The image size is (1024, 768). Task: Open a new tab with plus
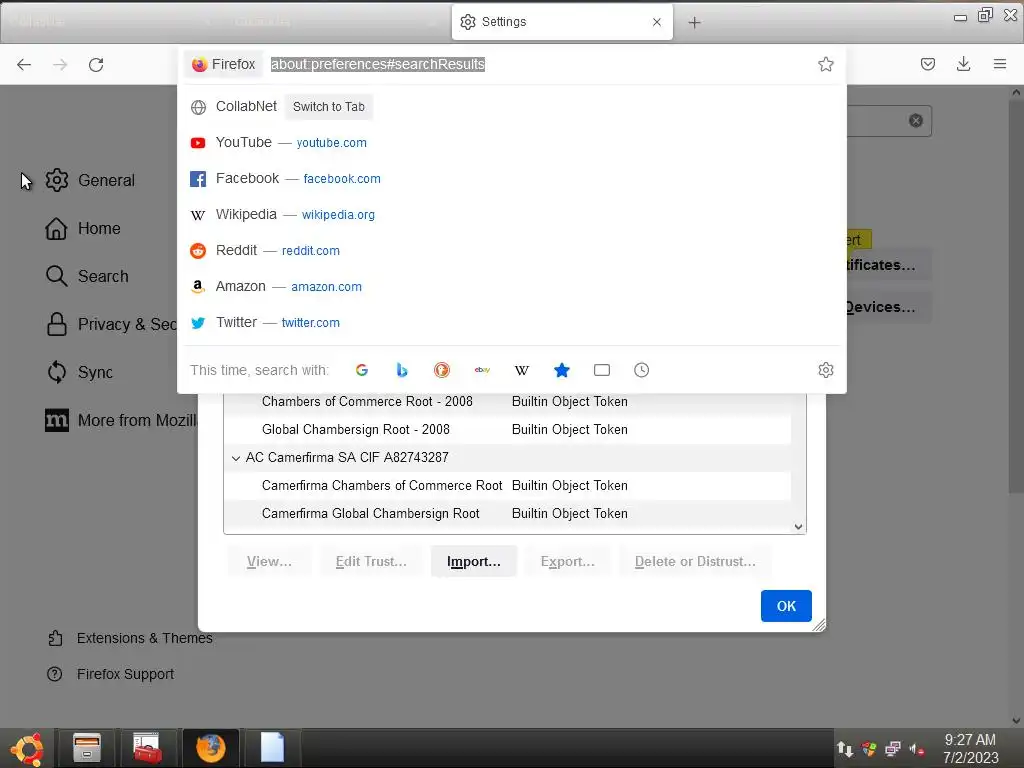tap(694, 23)
